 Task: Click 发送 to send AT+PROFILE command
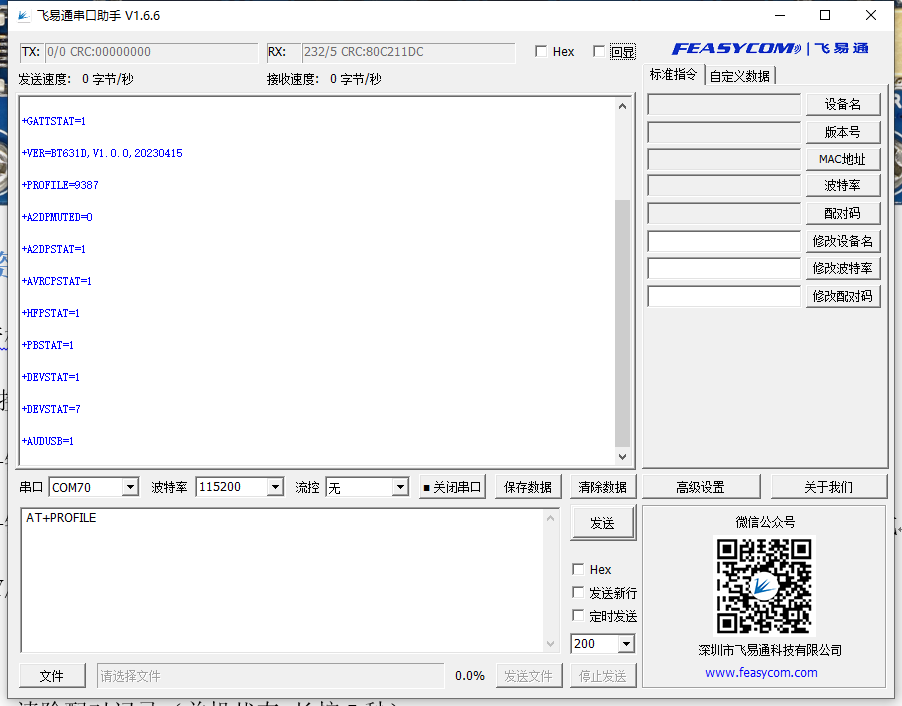tap(602, 522)
